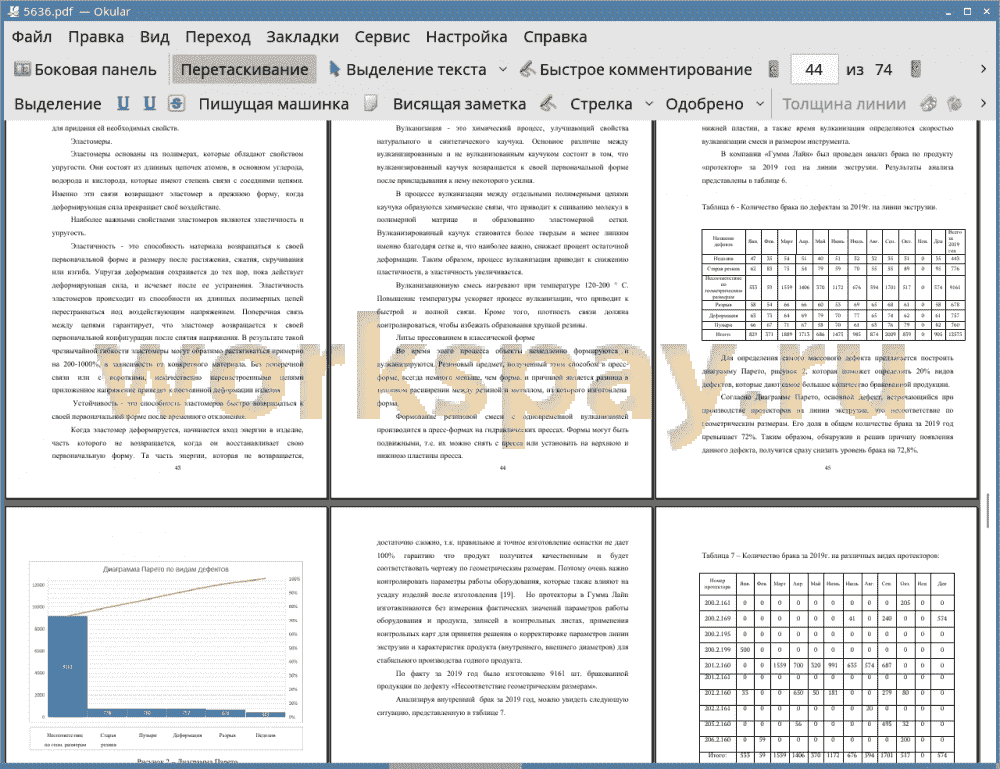Click the Толщина линии line width button

[844, 104]
